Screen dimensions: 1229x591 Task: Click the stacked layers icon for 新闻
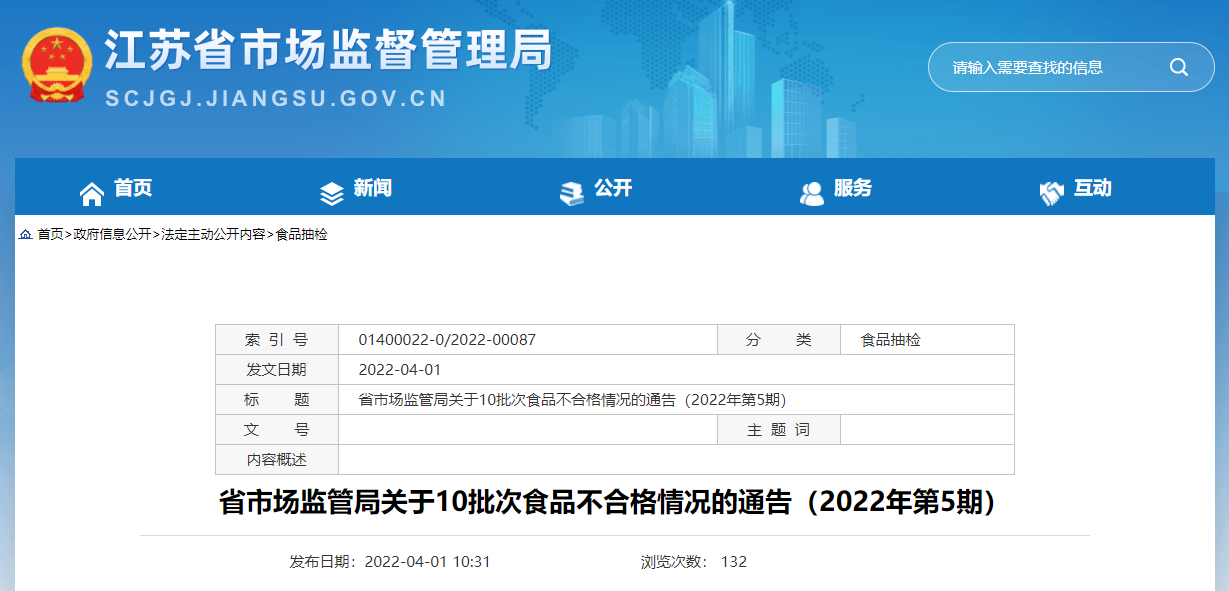point(331,193)
